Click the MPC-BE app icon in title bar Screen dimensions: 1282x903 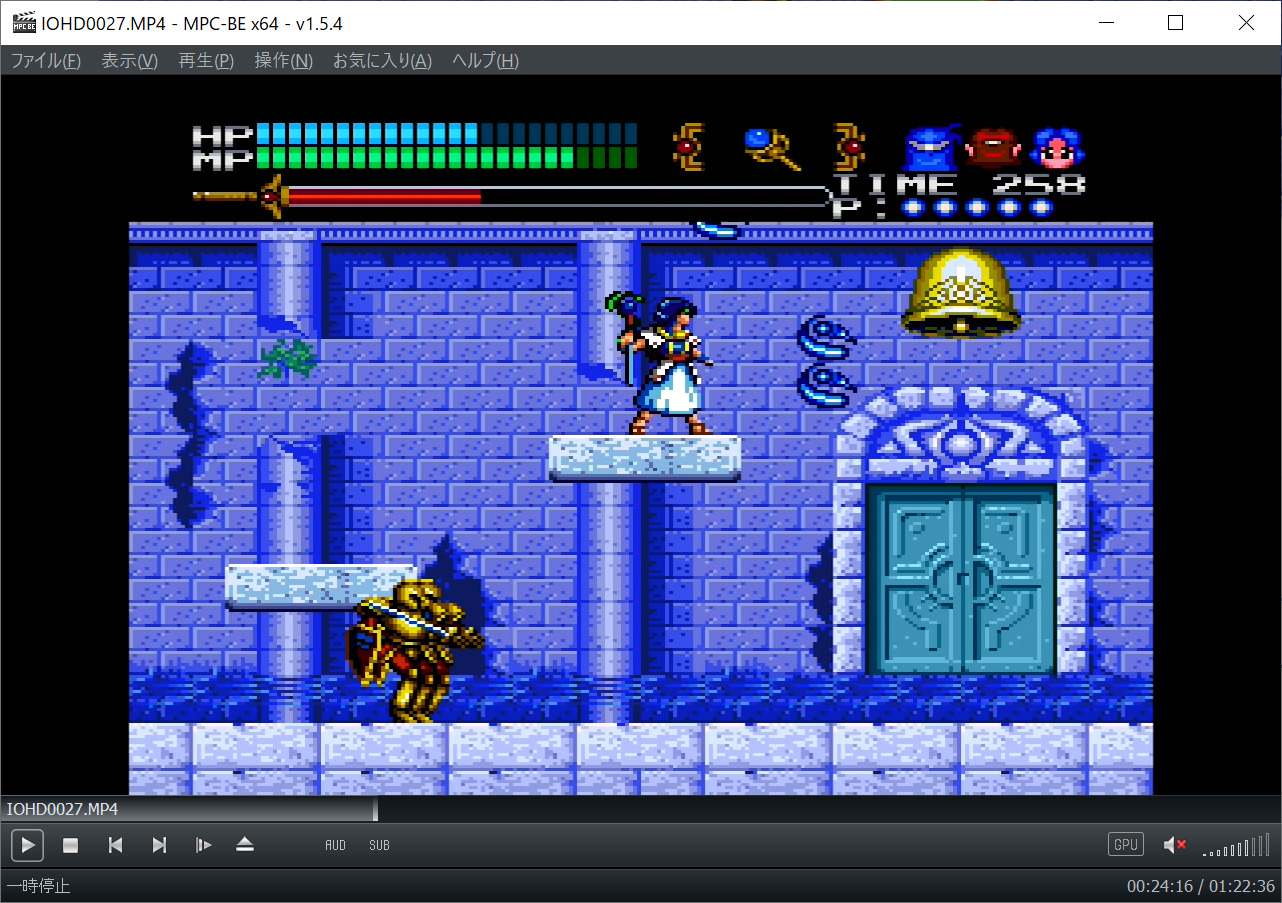tap(24, 23)
